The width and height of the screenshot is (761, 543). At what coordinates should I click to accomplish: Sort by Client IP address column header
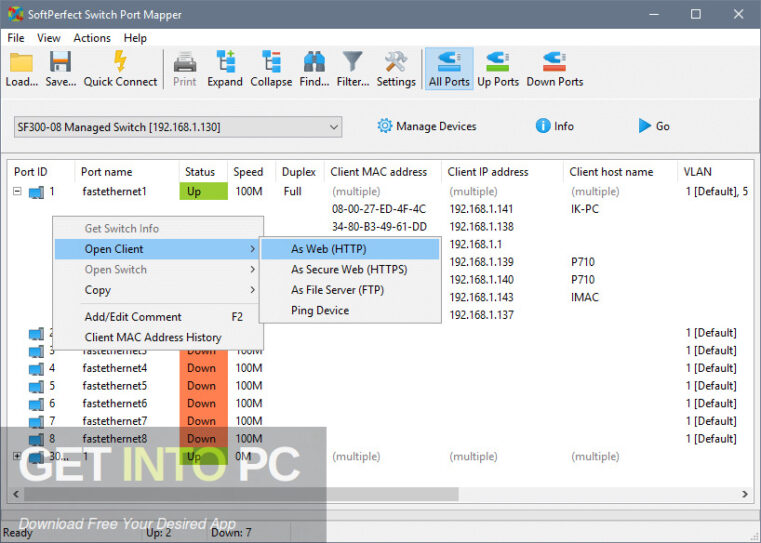[502, 172]
